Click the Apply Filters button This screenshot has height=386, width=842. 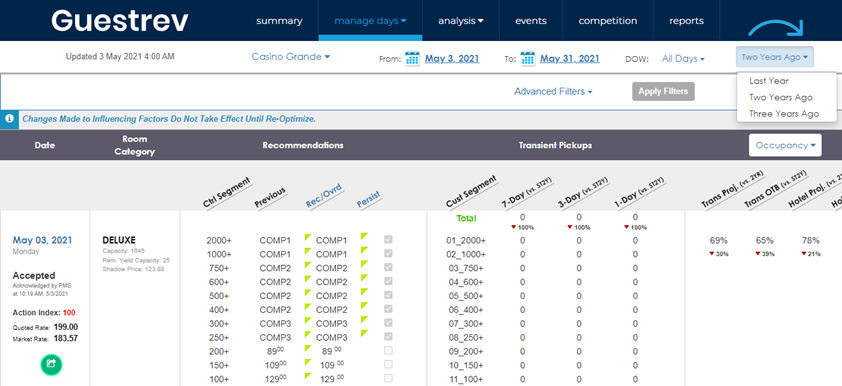click(663, 91)
